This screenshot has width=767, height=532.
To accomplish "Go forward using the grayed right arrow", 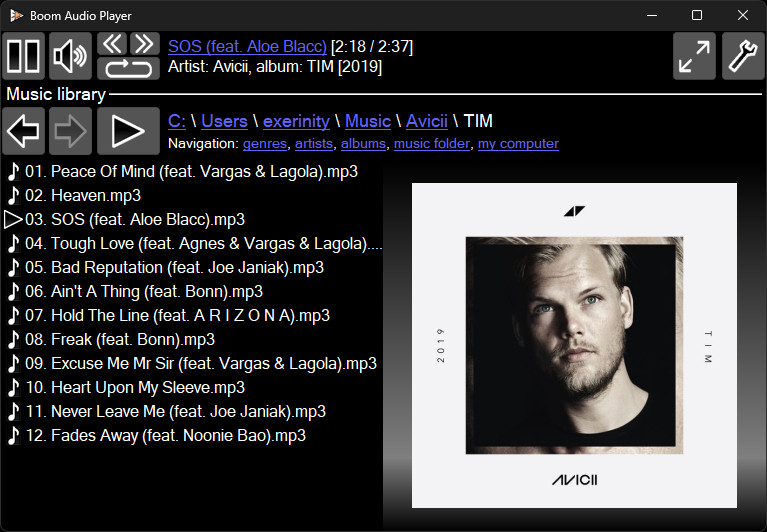I will 70,131.
